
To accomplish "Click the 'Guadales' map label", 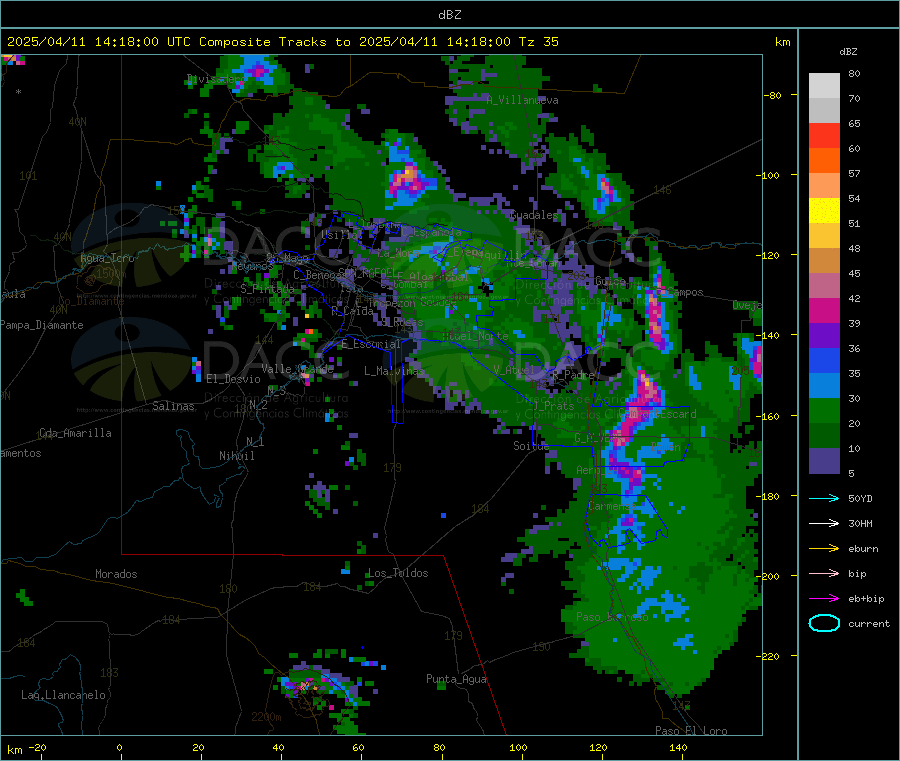I will [534, 215].
